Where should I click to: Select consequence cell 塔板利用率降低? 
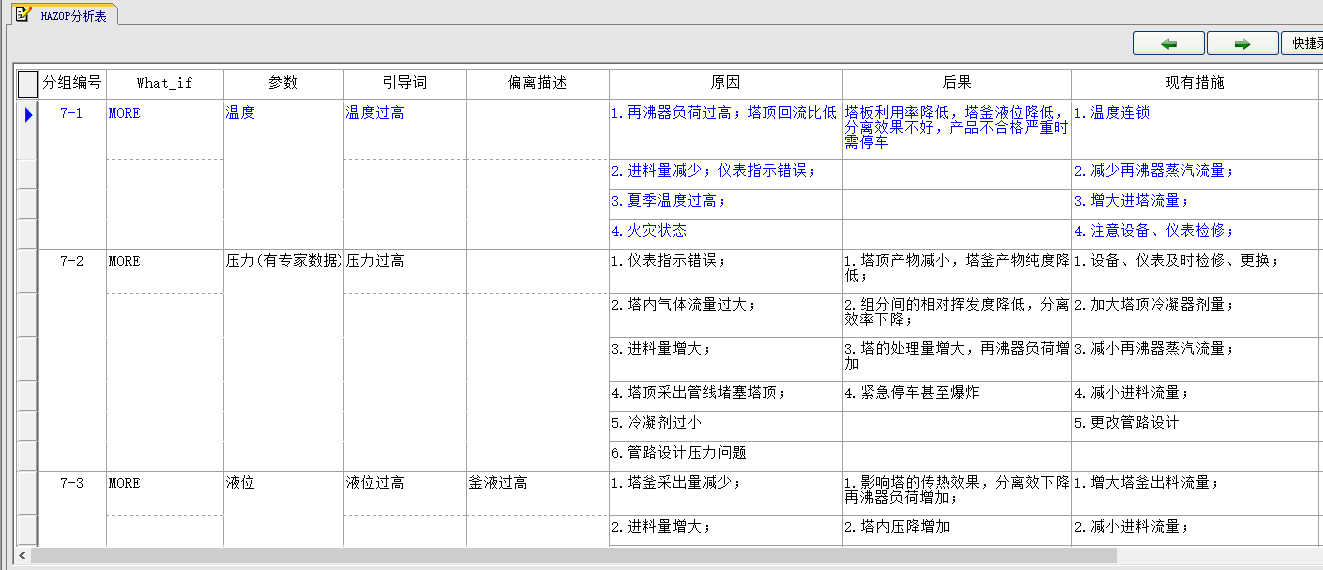[957, 129]
